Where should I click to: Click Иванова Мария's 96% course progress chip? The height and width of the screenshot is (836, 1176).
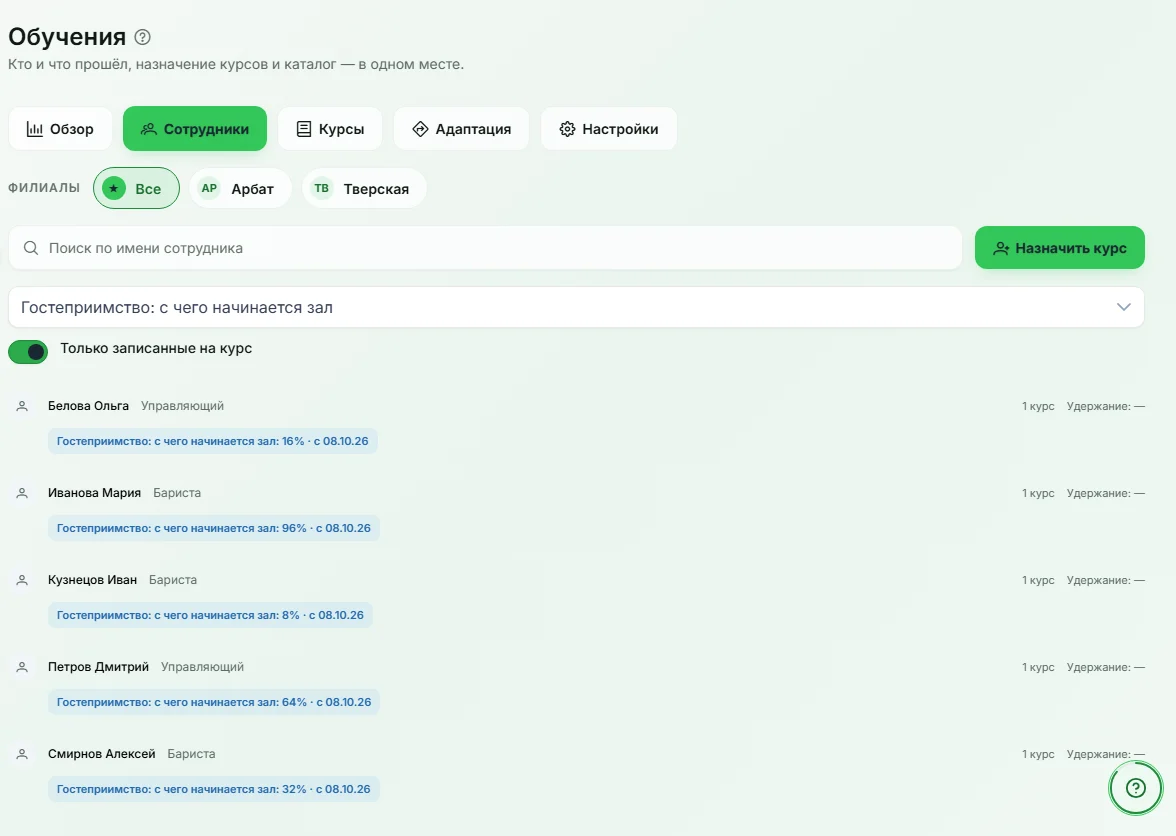click(214, 528)
